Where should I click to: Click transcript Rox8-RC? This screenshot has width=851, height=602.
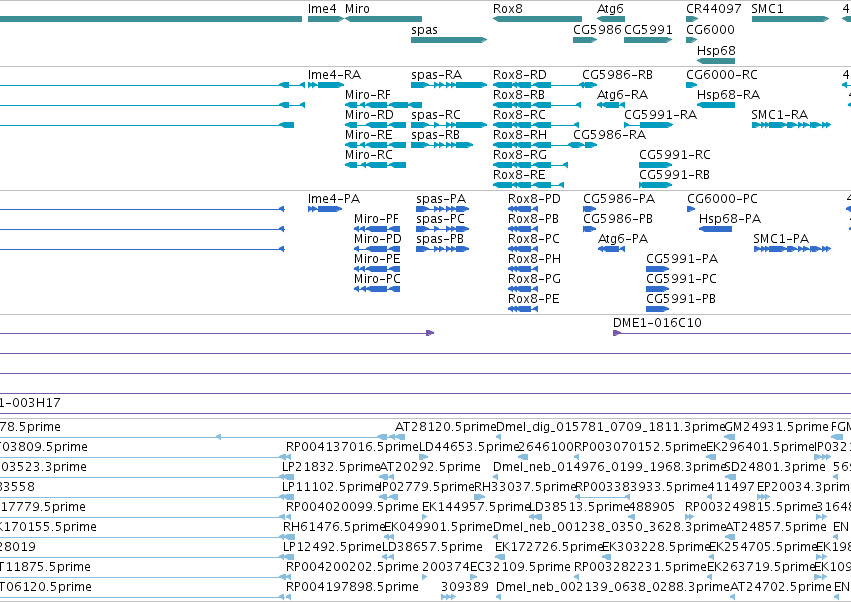(x=519, y=115)
